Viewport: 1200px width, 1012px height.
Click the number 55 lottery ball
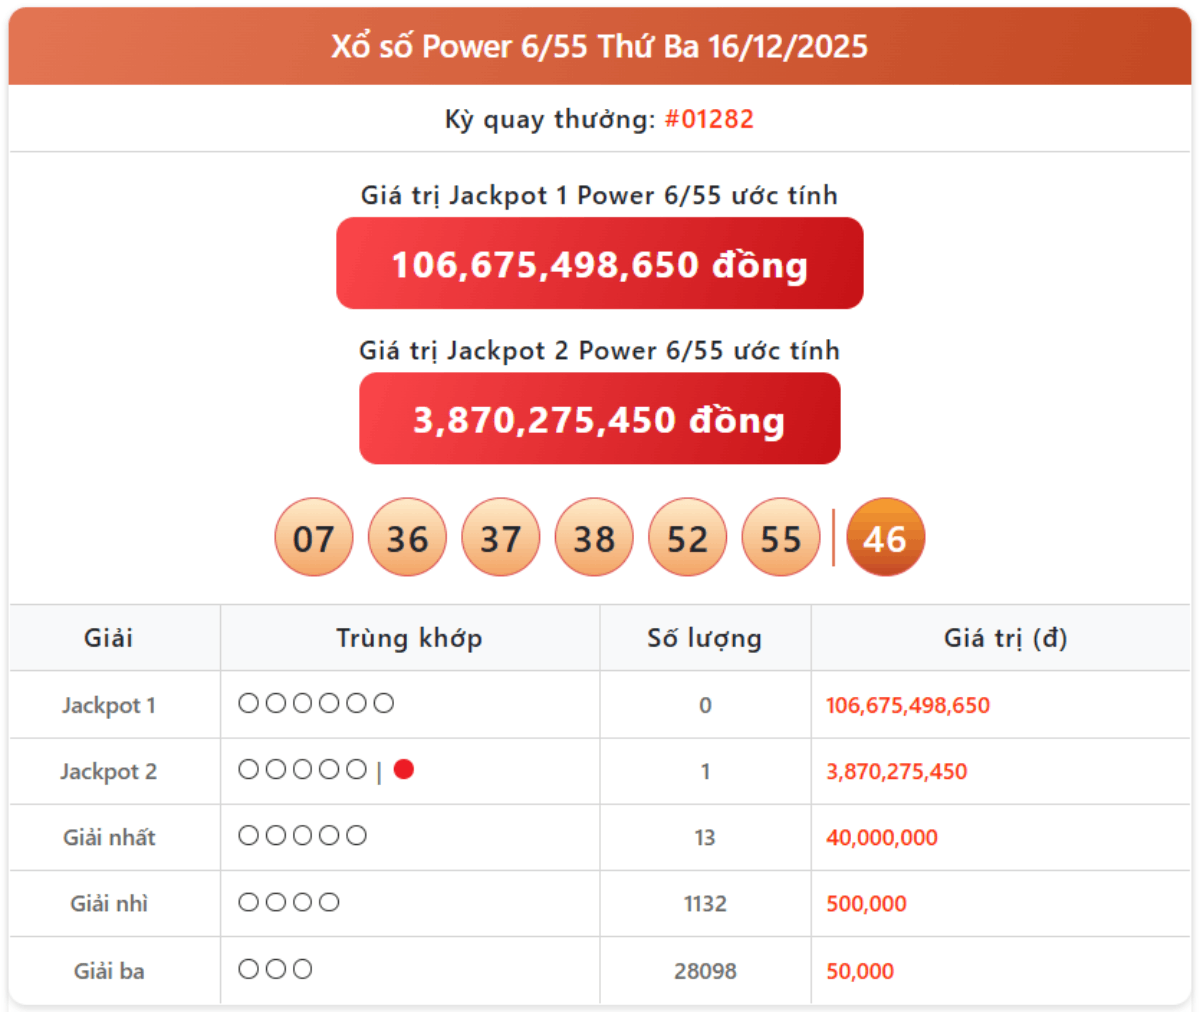point(781,538)
